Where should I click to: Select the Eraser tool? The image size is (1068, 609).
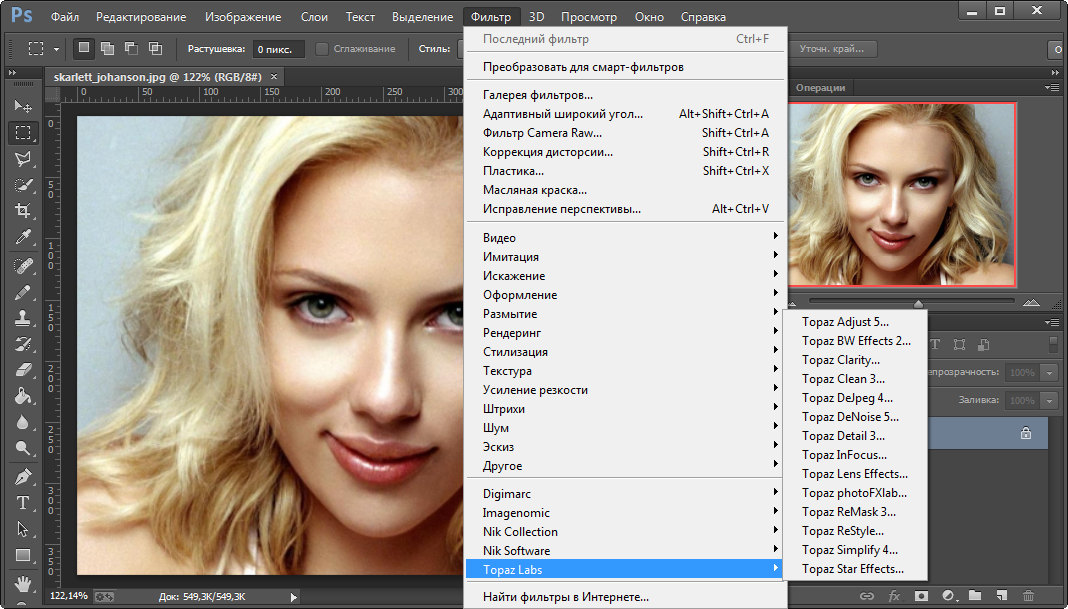pyautogui.click(x=23, y=370)
